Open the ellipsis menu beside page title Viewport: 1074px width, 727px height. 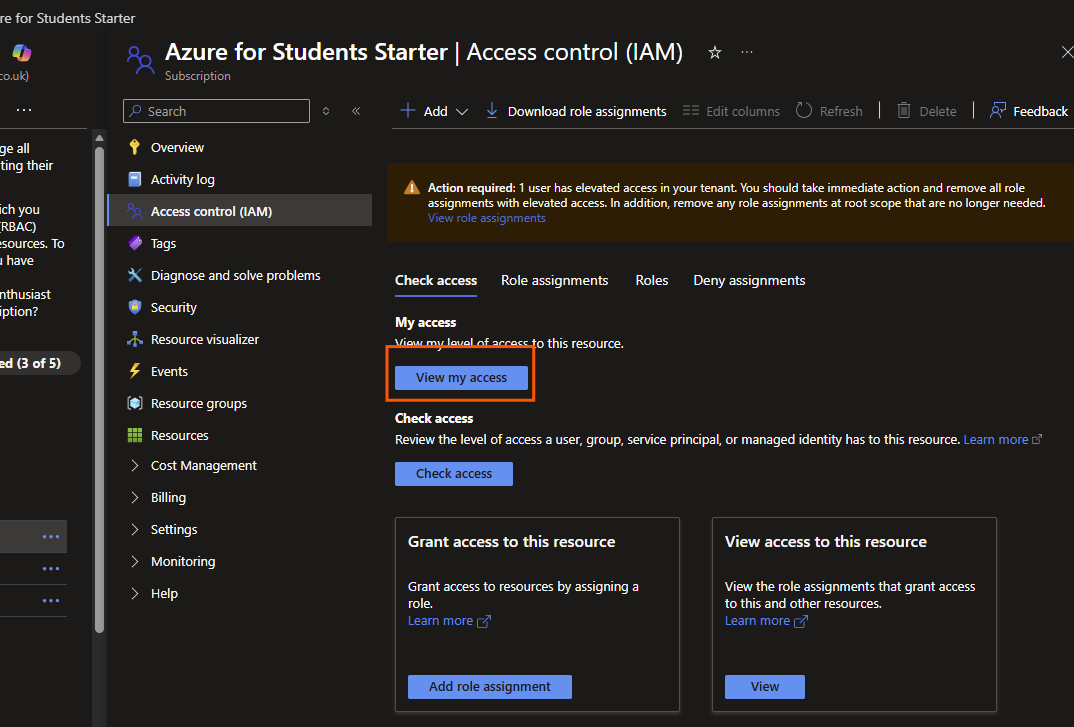747,52
